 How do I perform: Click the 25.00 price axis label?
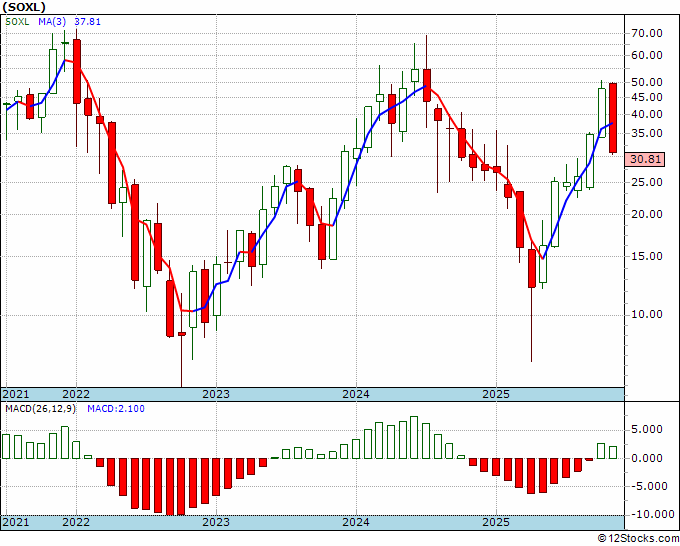[647, 182]
